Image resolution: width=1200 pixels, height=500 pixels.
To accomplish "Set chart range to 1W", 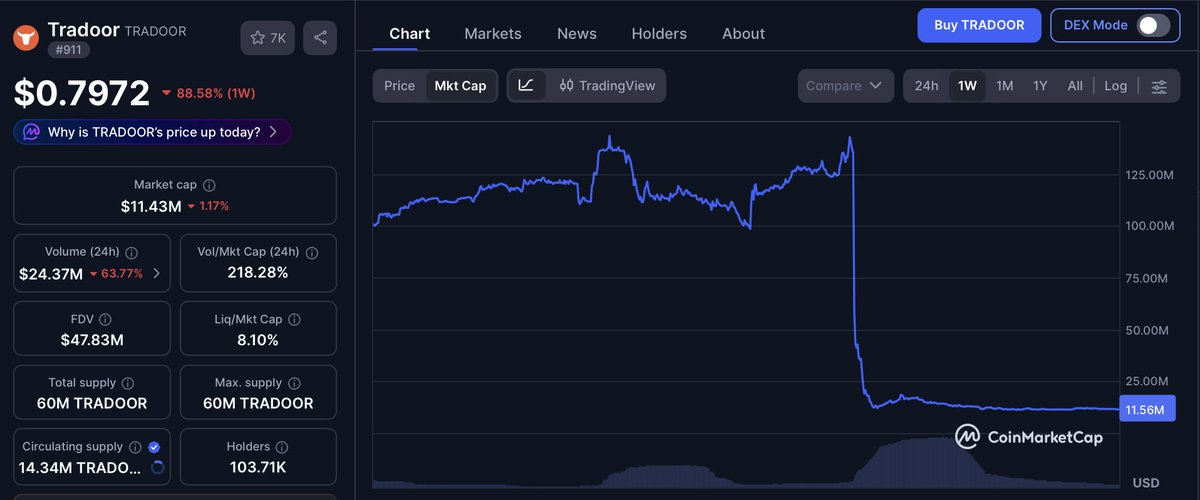I will 967,86.
